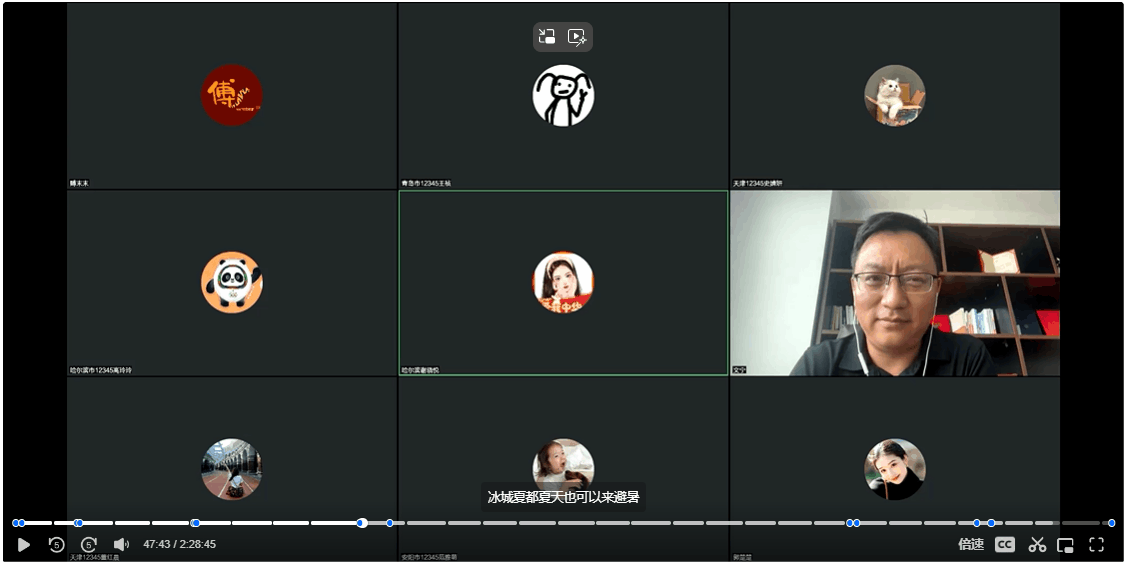Image resolution: width=1124 pixels, height=562 pixels.
Task: Select the stick figure avatar participant
Action: point(563,95)
